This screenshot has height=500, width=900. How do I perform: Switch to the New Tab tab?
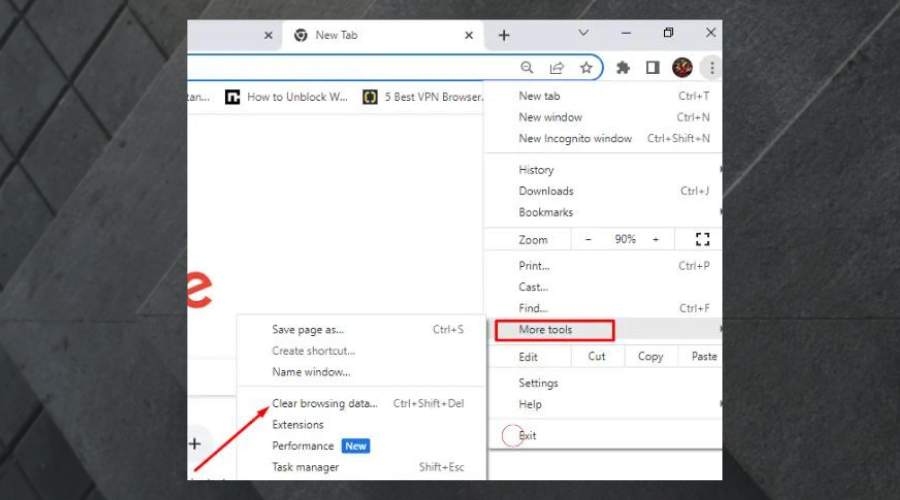coord(382,36)
